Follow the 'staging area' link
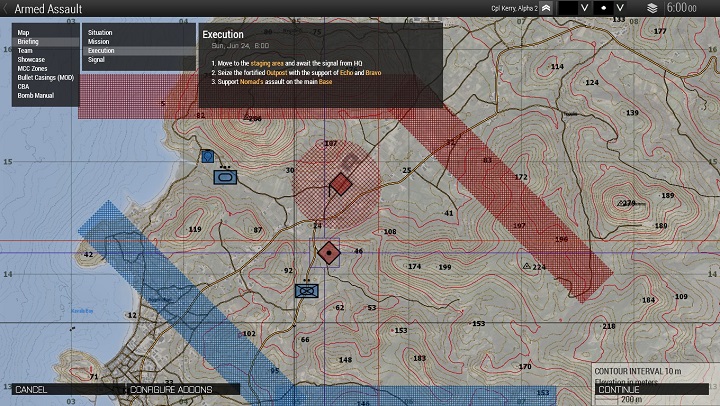 point(267,63)
